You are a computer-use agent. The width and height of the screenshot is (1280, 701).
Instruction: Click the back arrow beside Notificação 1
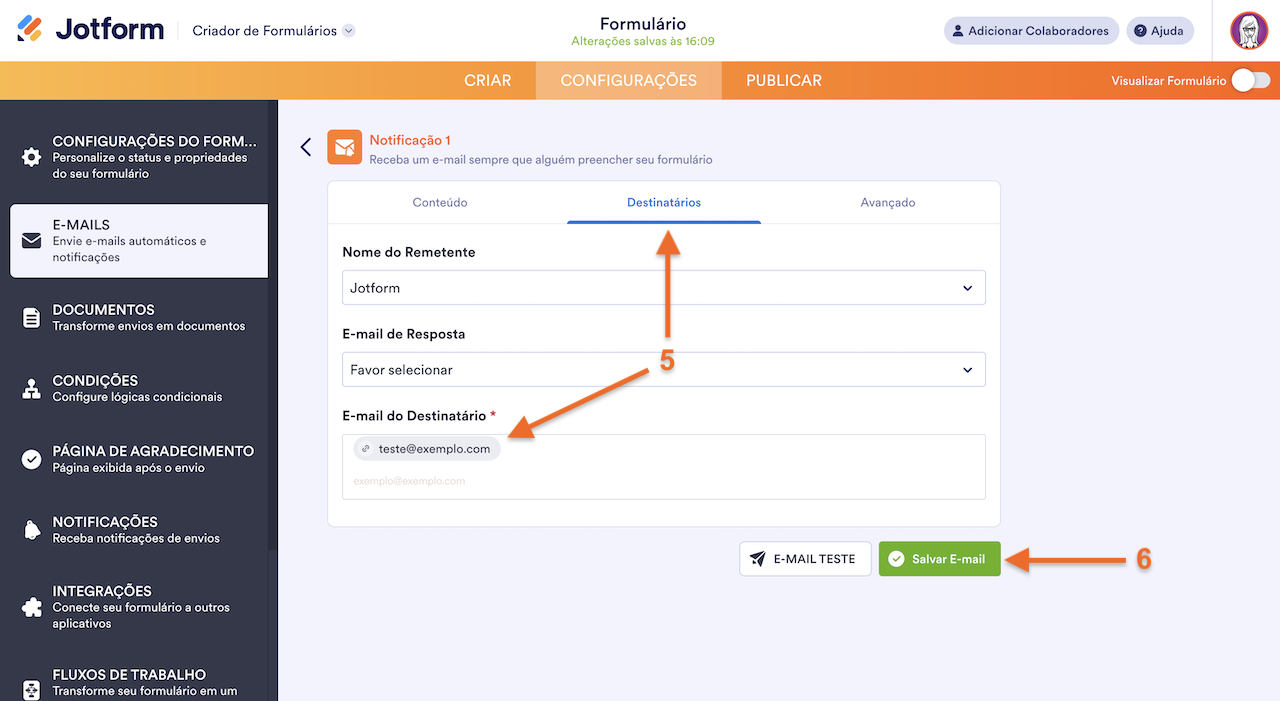coord(305,146)
